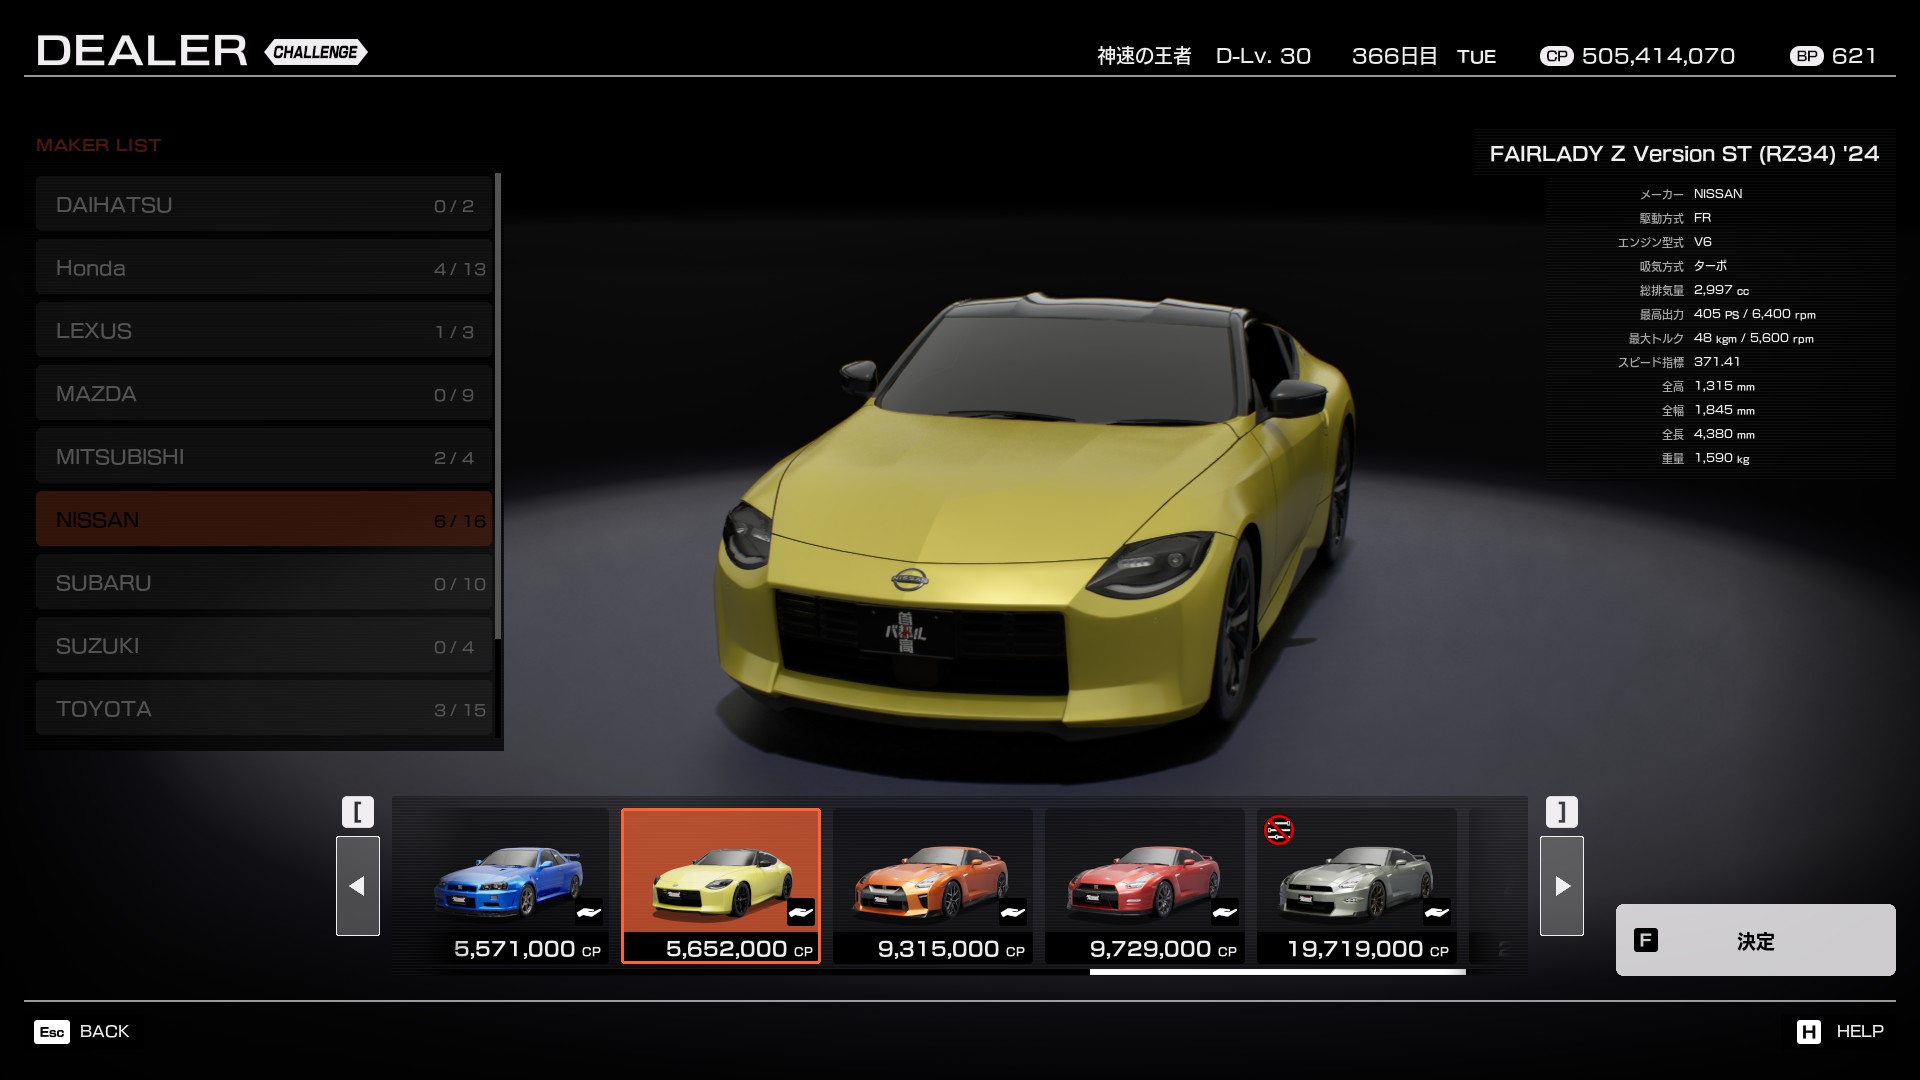Click the hand icon on blue Skyline thumbnail
Viewport: 1920px width, 1080px height.
[588, 912]
